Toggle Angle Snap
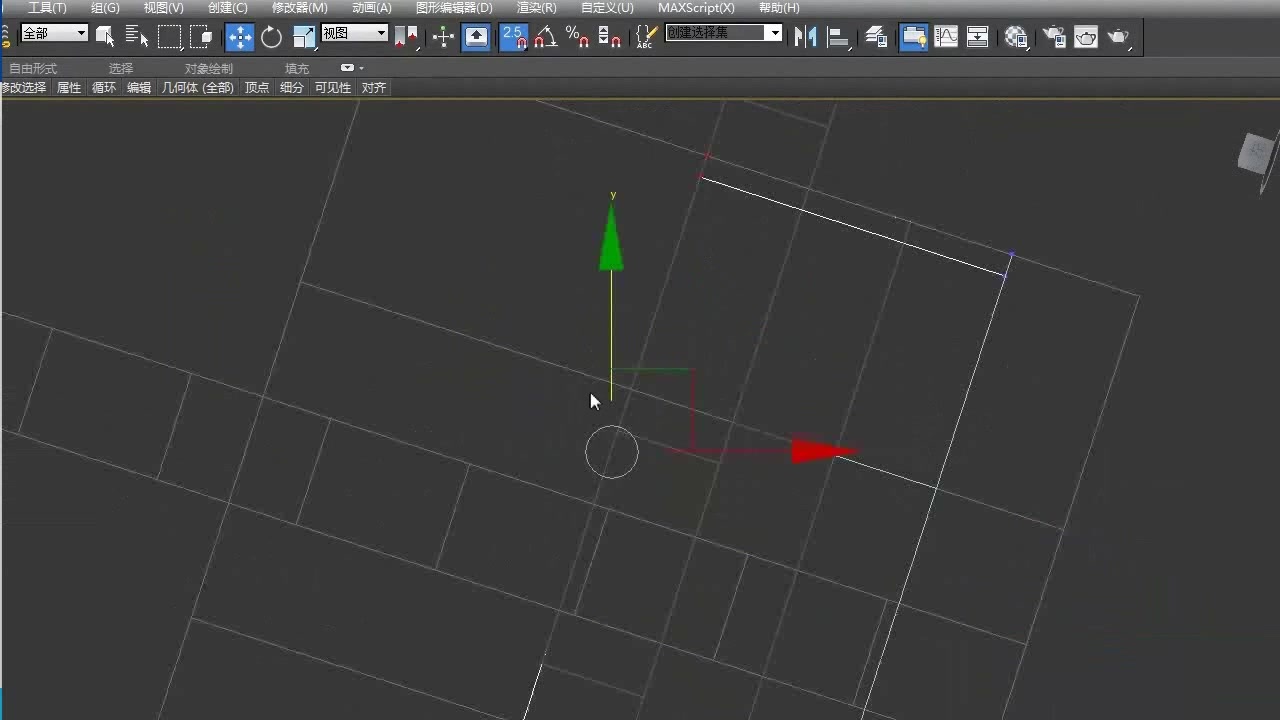This screenshot has height=720, width=1280. click(545, 37)
